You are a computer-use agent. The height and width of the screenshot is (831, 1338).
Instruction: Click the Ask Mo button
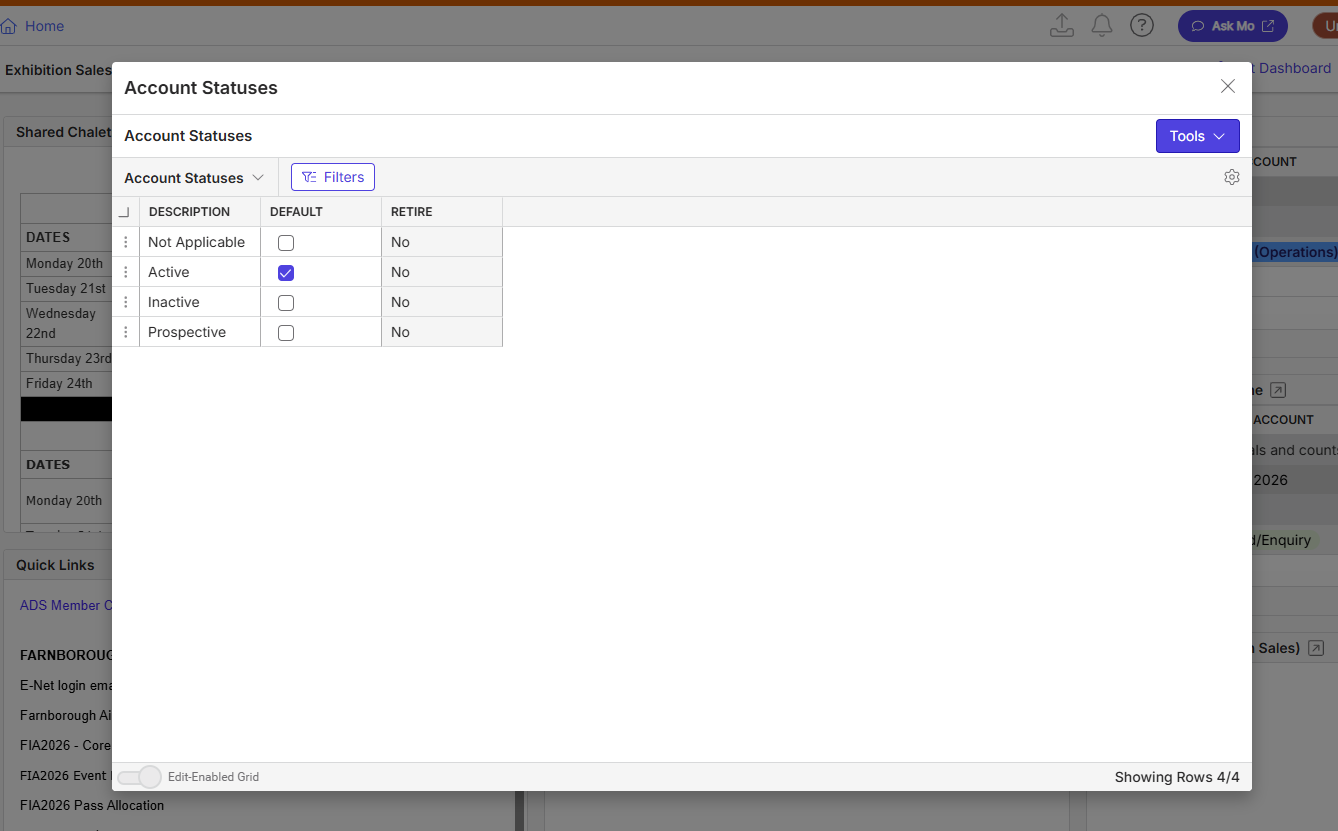[1233, 26]
